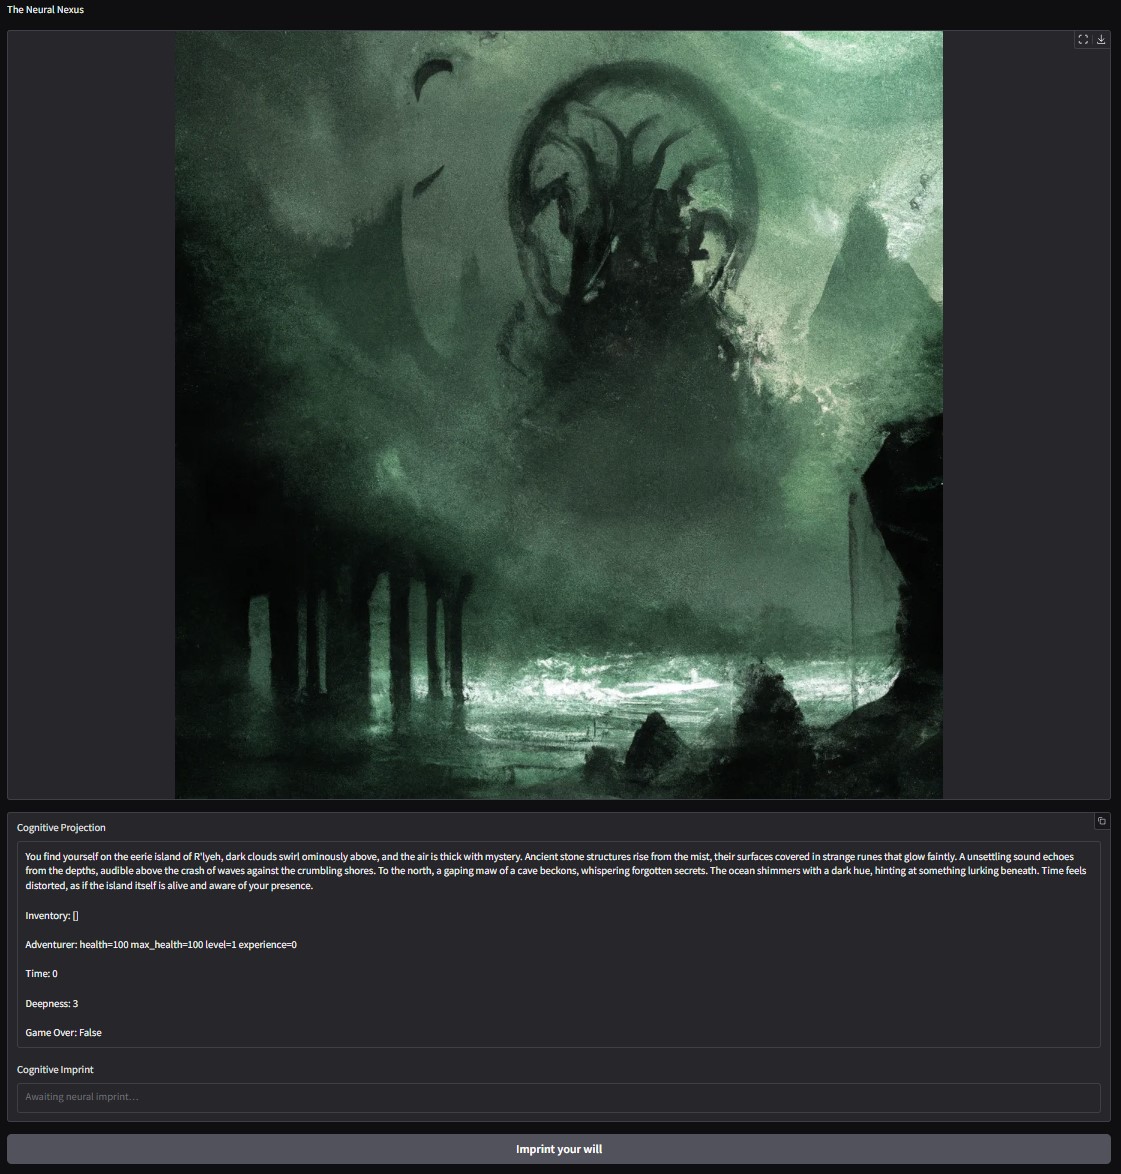
Task: Click the Game Over: False line
Action: [63, 1032]
